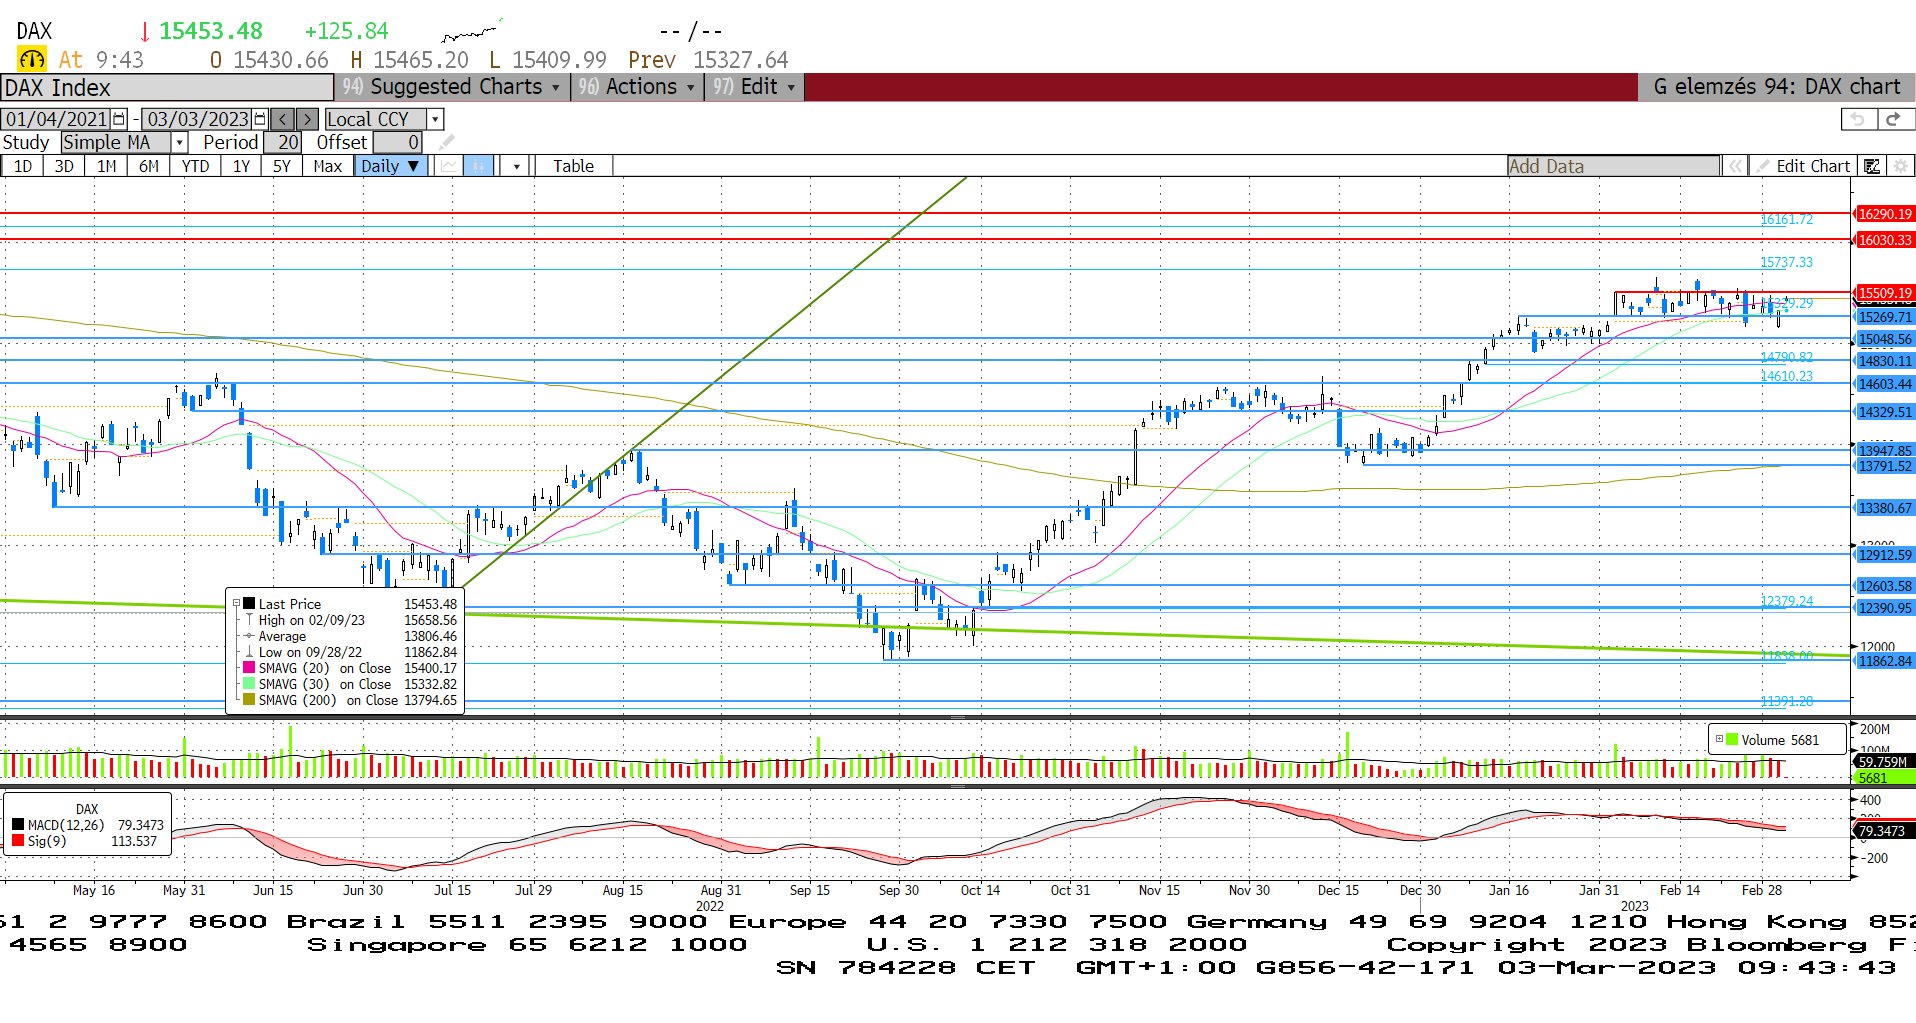The image size is (1916, 1023).
Task: Open the Edit menu
Action: pyautogui.click(x=755, y=87)
